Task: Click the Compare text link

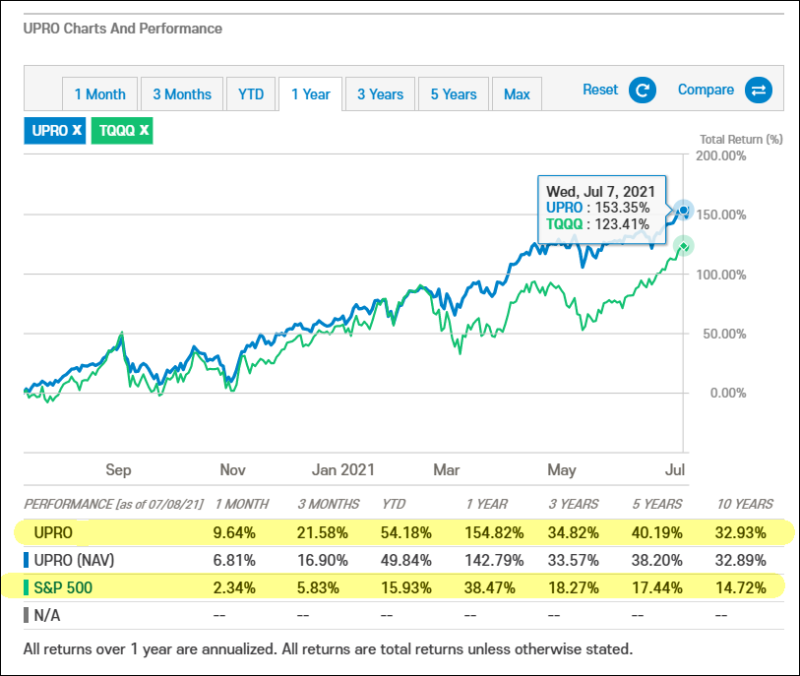Action: (706, 90)
